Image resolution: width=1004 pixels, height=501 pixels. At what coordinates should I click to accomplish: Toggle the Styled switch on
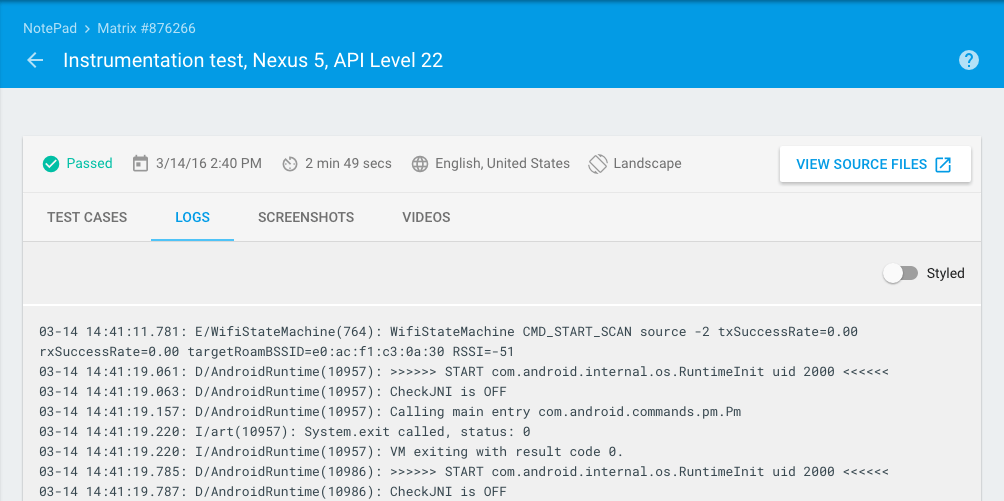(900, 273)
